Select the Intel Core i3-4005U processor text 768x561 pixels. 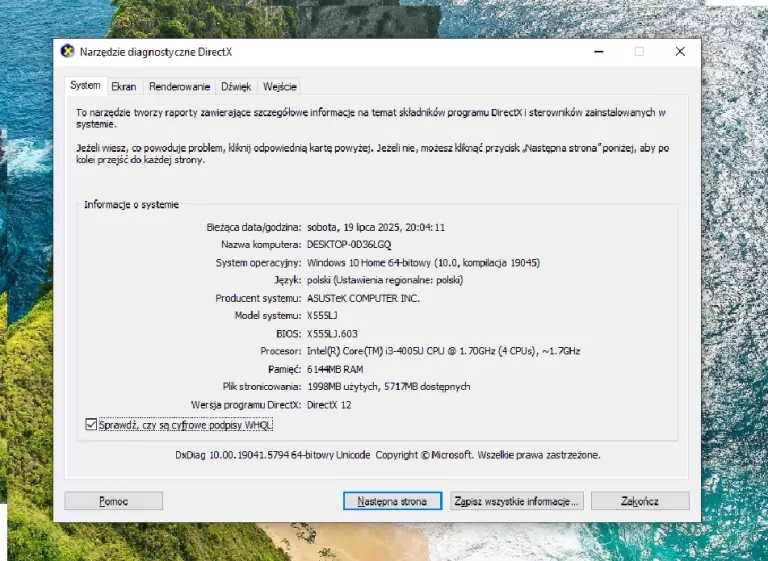[443, 351]
